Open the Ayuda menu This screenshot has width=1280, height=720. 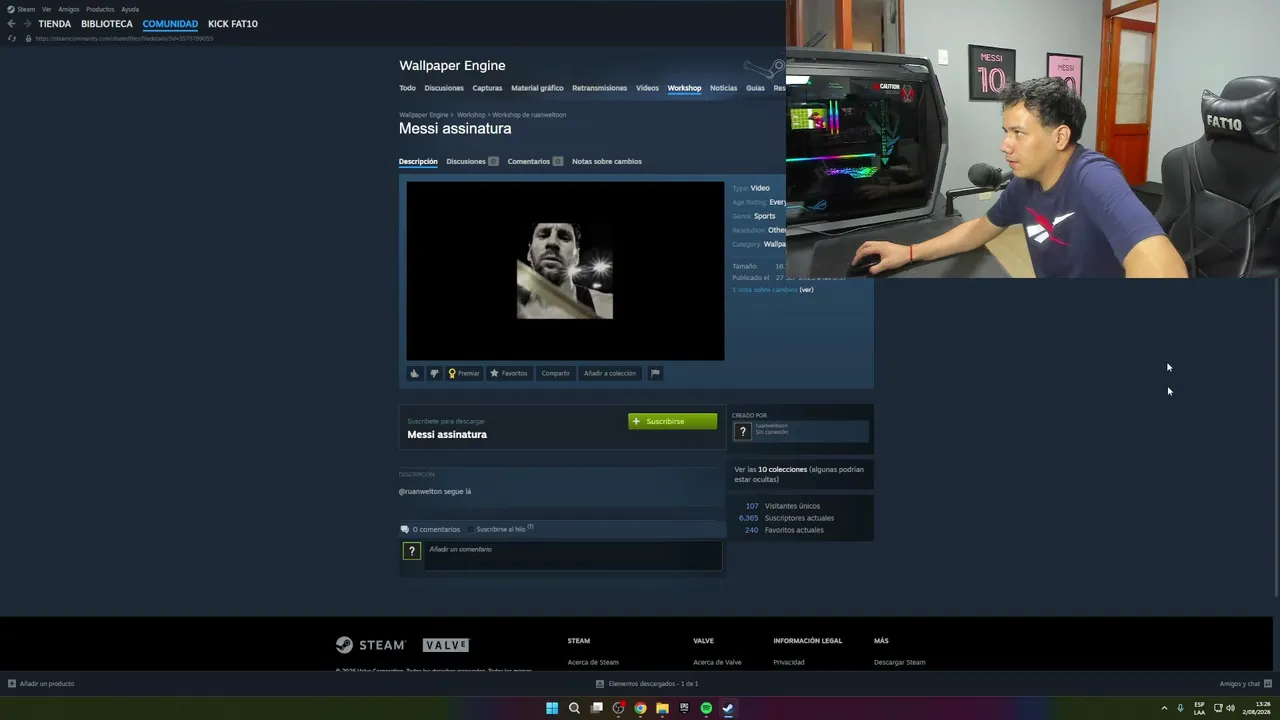click(130, 9)
